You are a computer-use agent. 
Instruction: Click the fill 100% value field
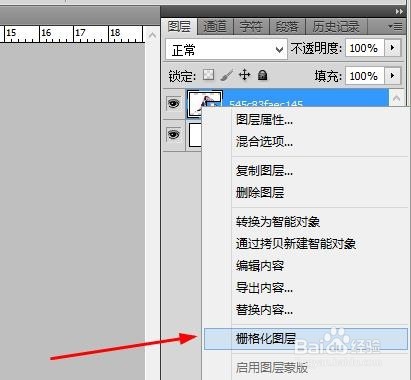(365, 76)
